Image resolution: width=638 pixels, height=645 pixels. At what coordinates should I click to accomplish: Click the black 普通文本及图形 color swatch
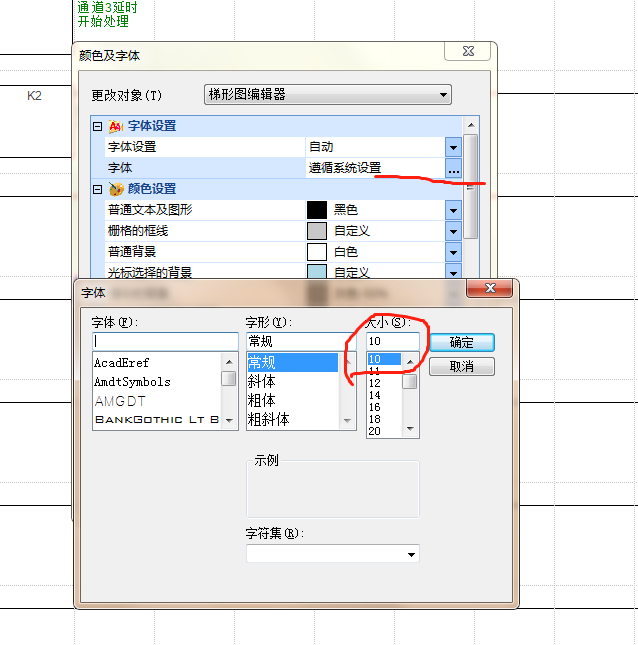pyautogui.click(x=316, y=210)
